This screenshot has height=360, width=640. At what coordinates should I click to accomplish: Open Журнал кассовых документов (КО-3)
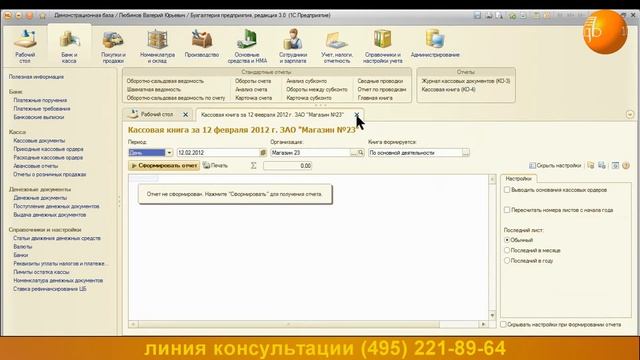click(466, 81)
